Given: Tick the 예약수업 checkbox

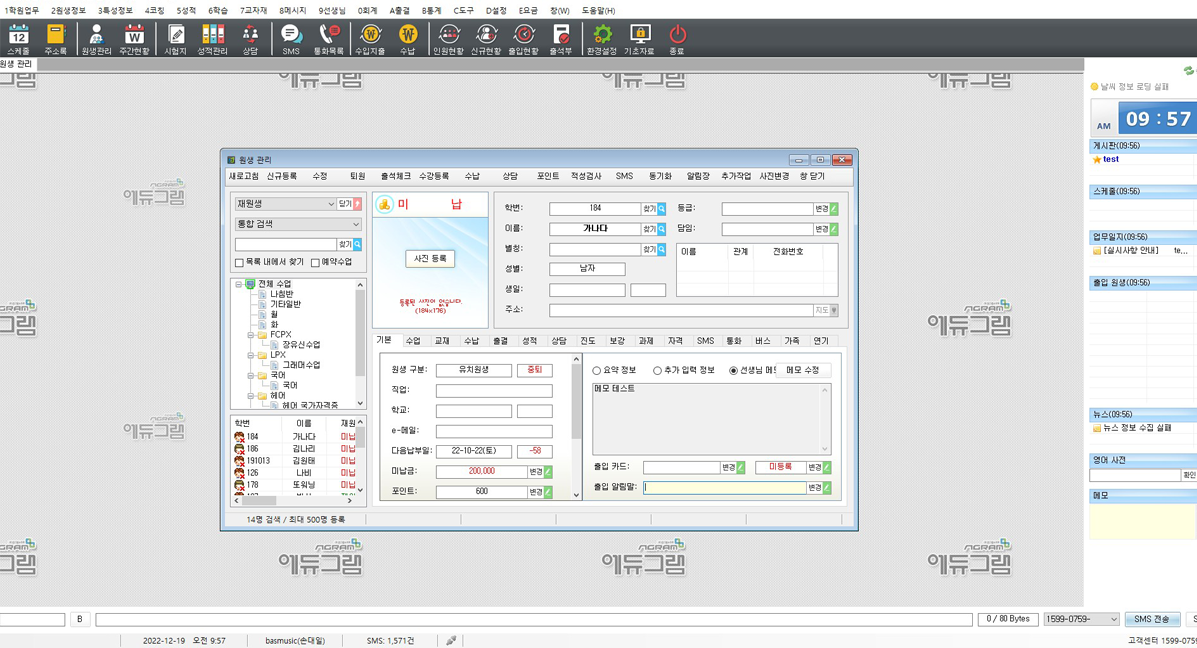Looking at the screenshot, I should (x=315, y=263).
